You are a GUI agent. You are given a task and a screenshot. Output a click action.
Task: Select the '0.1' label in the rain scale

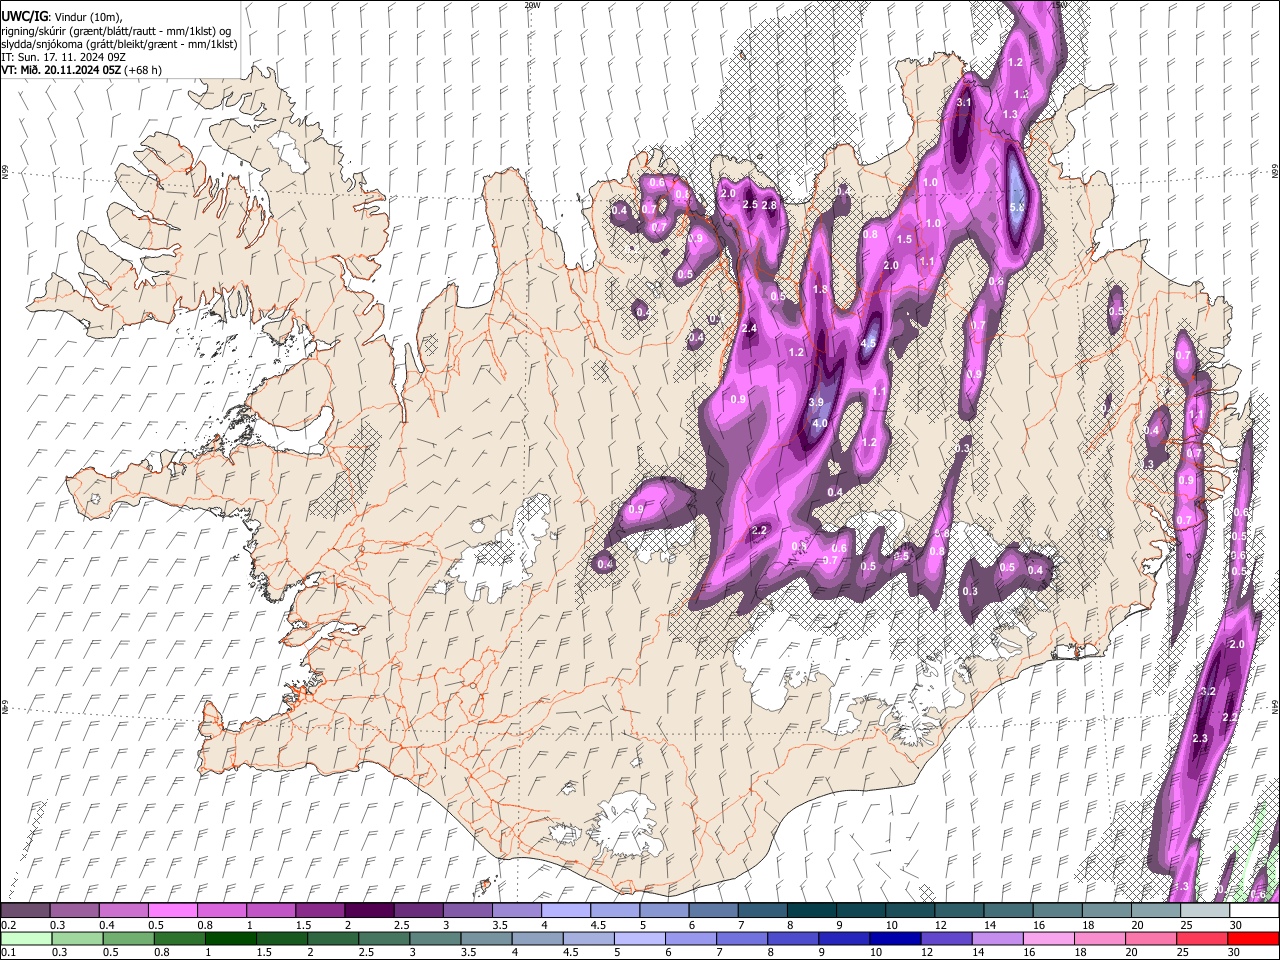tap(7, 952)
